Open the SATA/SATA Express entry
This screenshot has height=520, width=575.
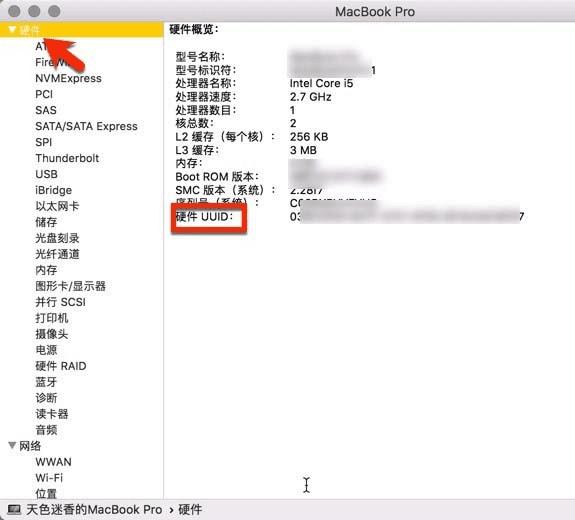point(86,126)
